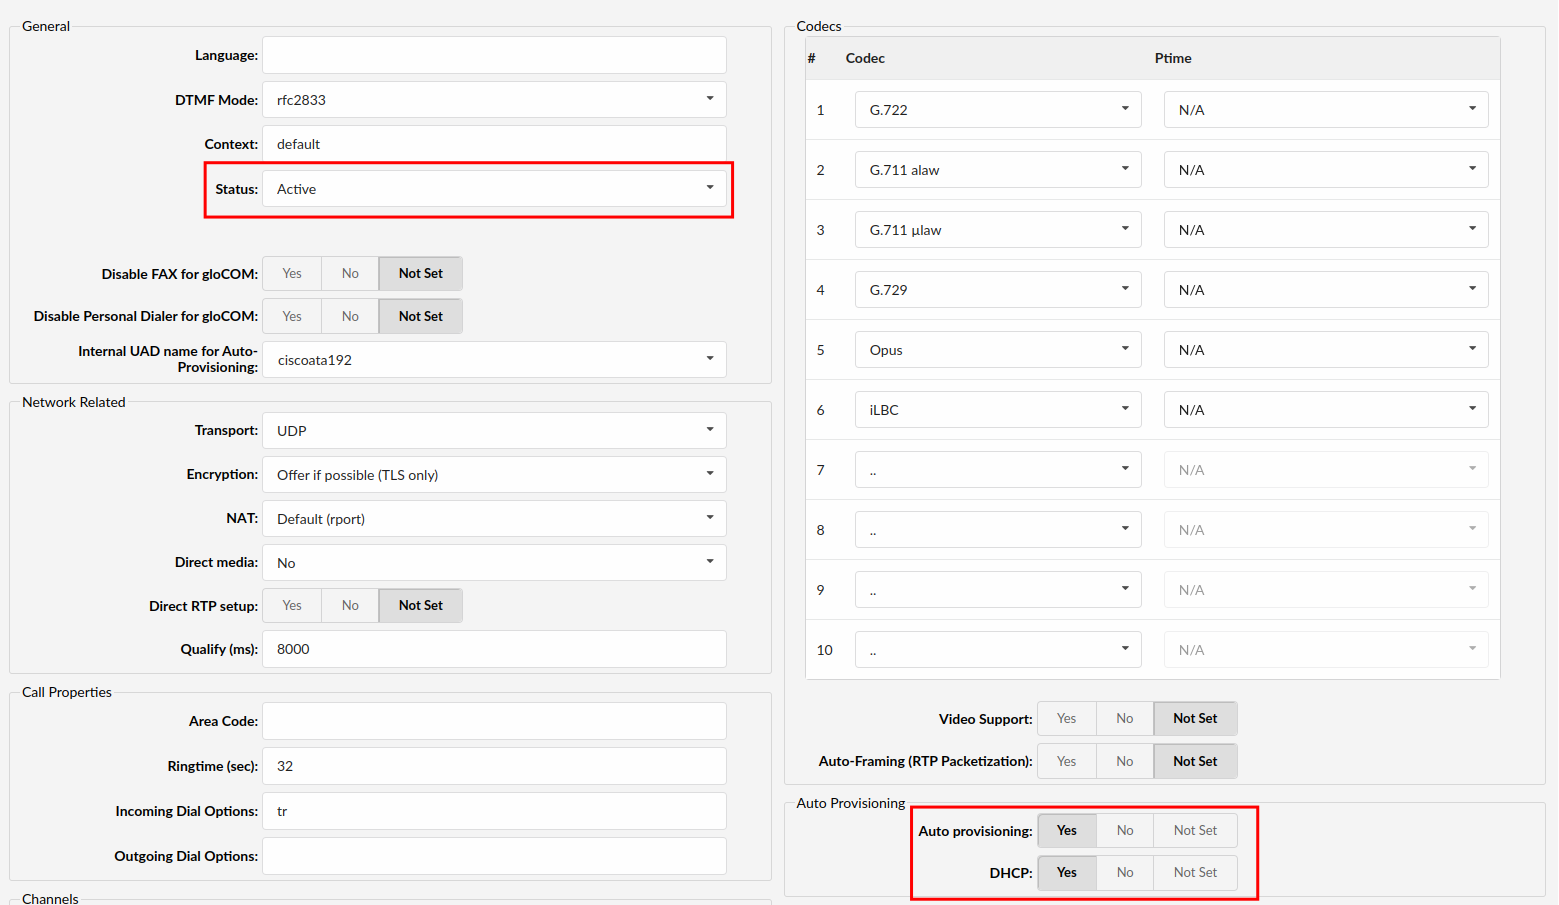Open Ptime dropdown for codec row 3
This screenshot has width=1559, height=905.
1326,230
